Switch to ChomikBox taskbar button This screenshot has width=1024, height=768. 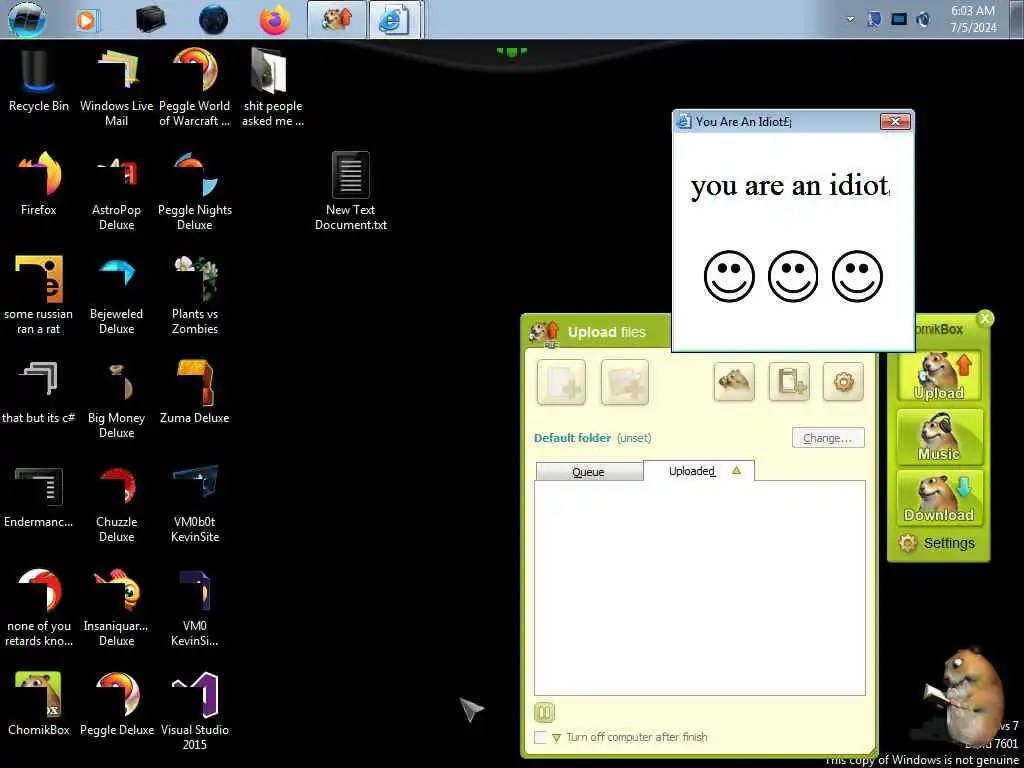tap(336, 20)
